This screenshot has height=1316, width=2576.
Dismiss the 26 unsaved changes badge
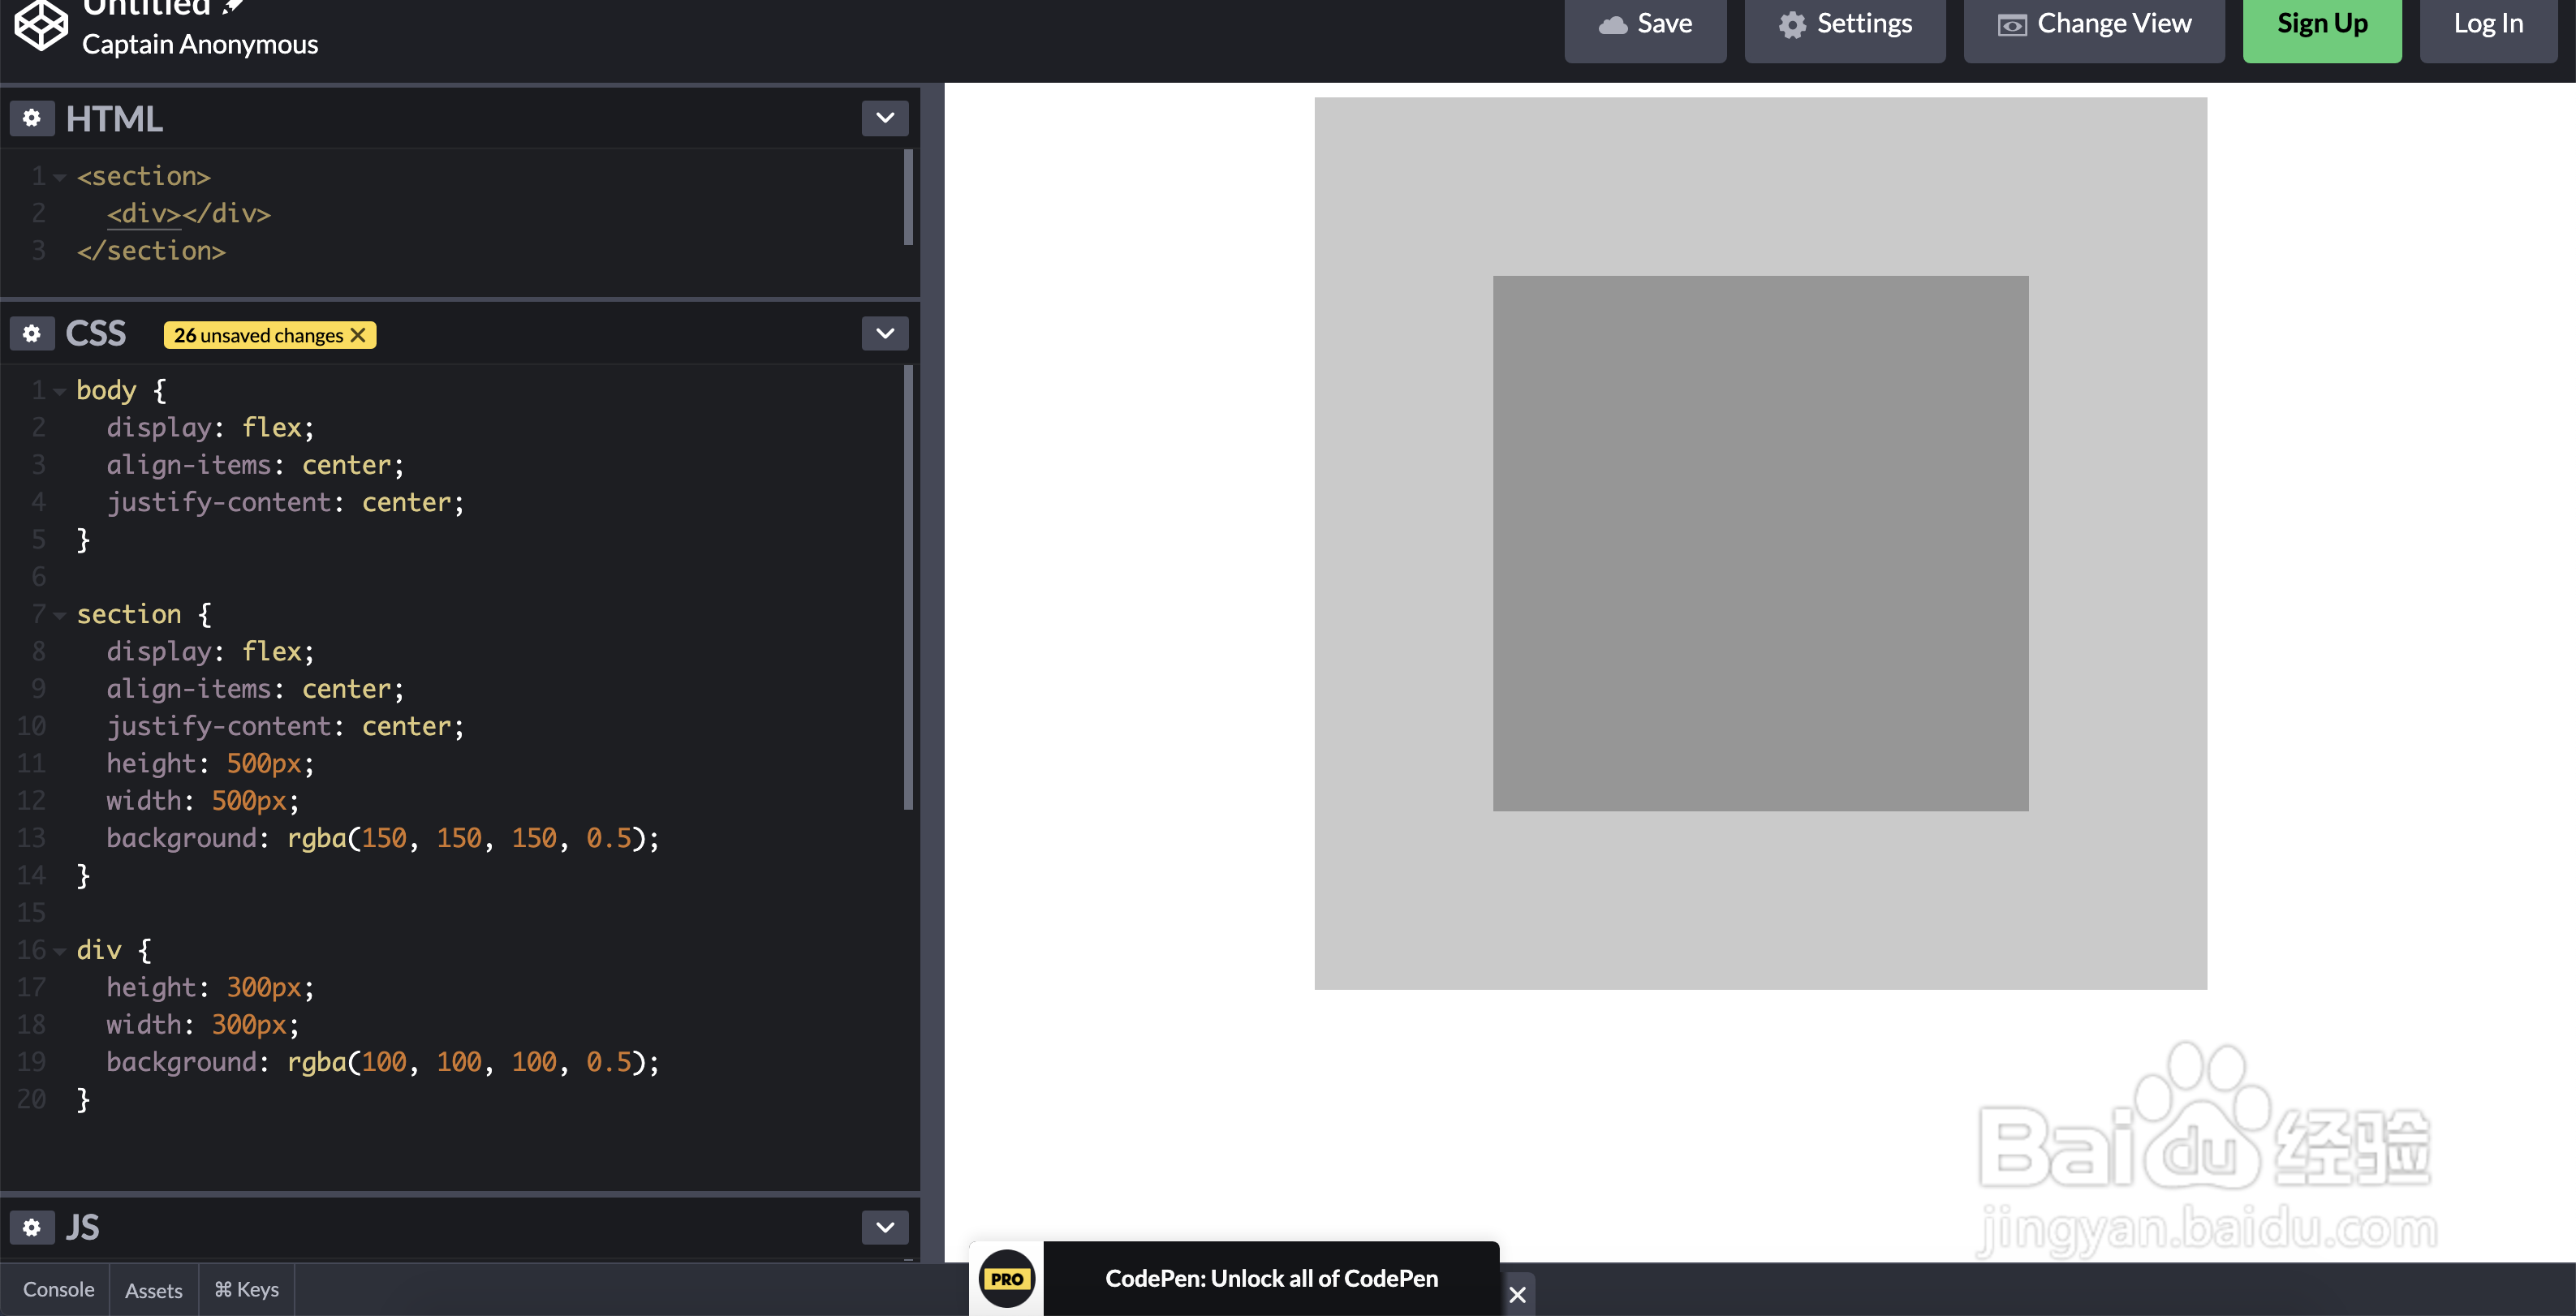[358, 335]
